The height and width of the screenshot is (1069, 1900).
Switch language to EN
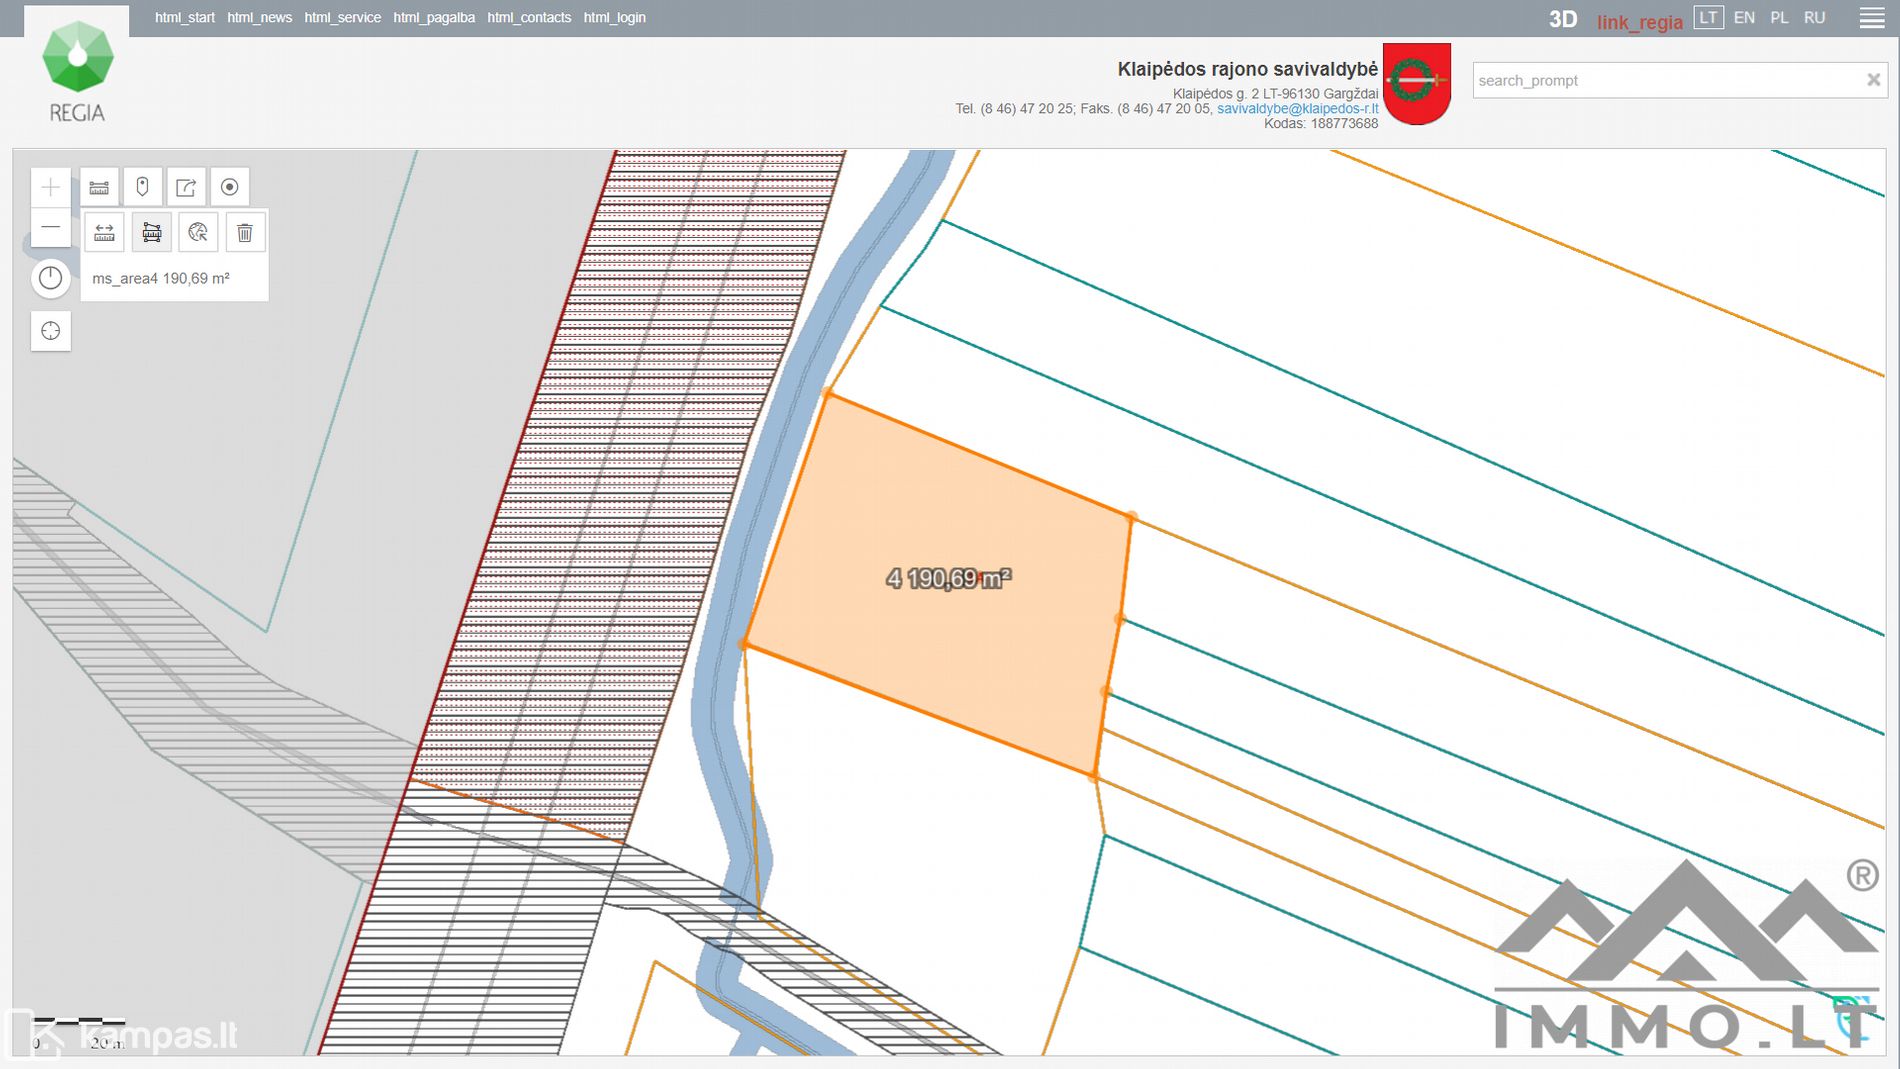tap(1744, 18)
